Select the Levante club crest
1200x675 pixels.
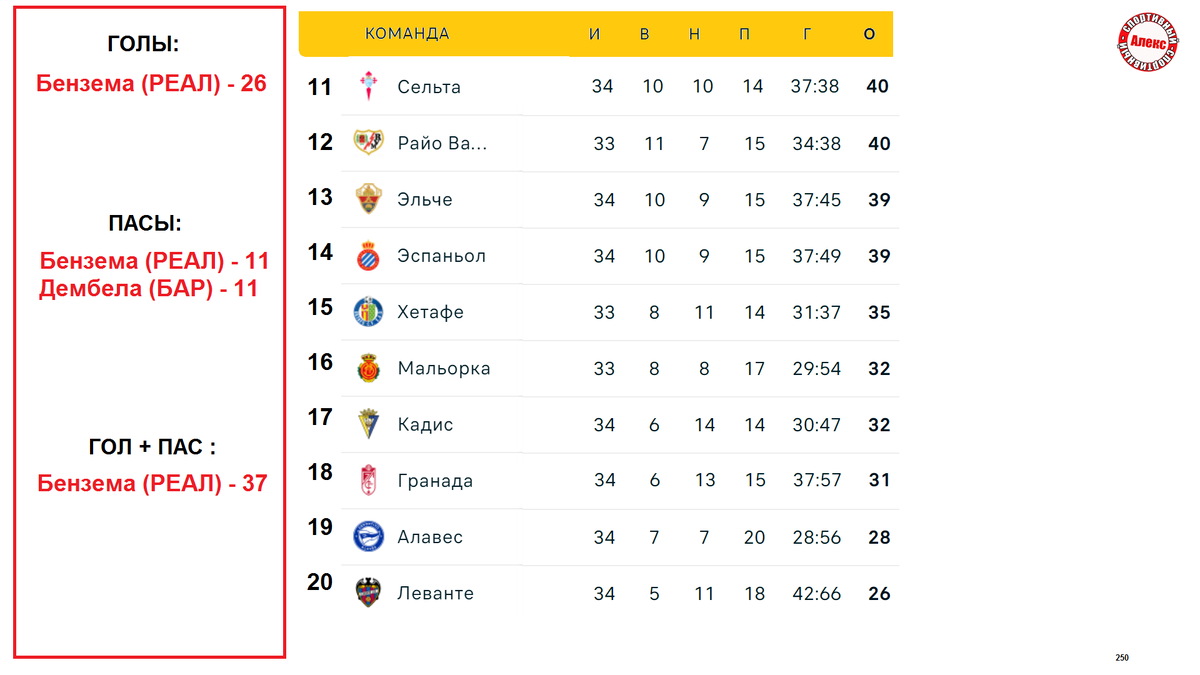tap(368, 593)
